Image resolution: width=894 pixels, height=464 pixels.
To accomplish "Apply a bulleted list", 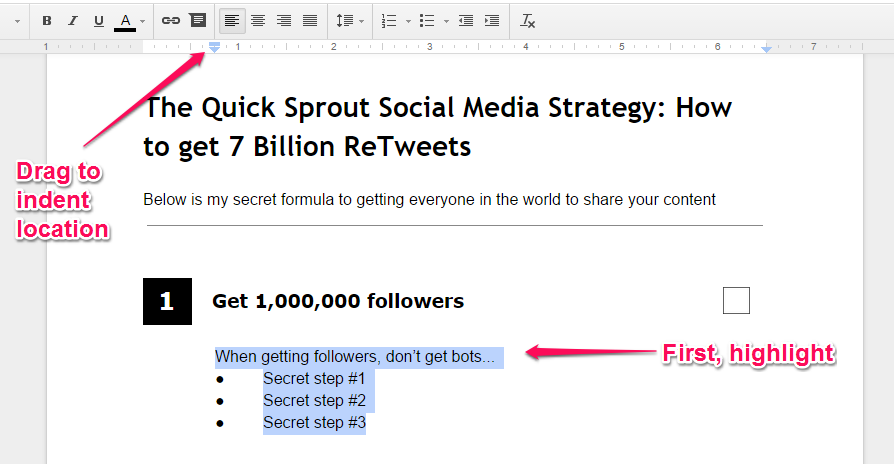I will click(x=427, y=21).
